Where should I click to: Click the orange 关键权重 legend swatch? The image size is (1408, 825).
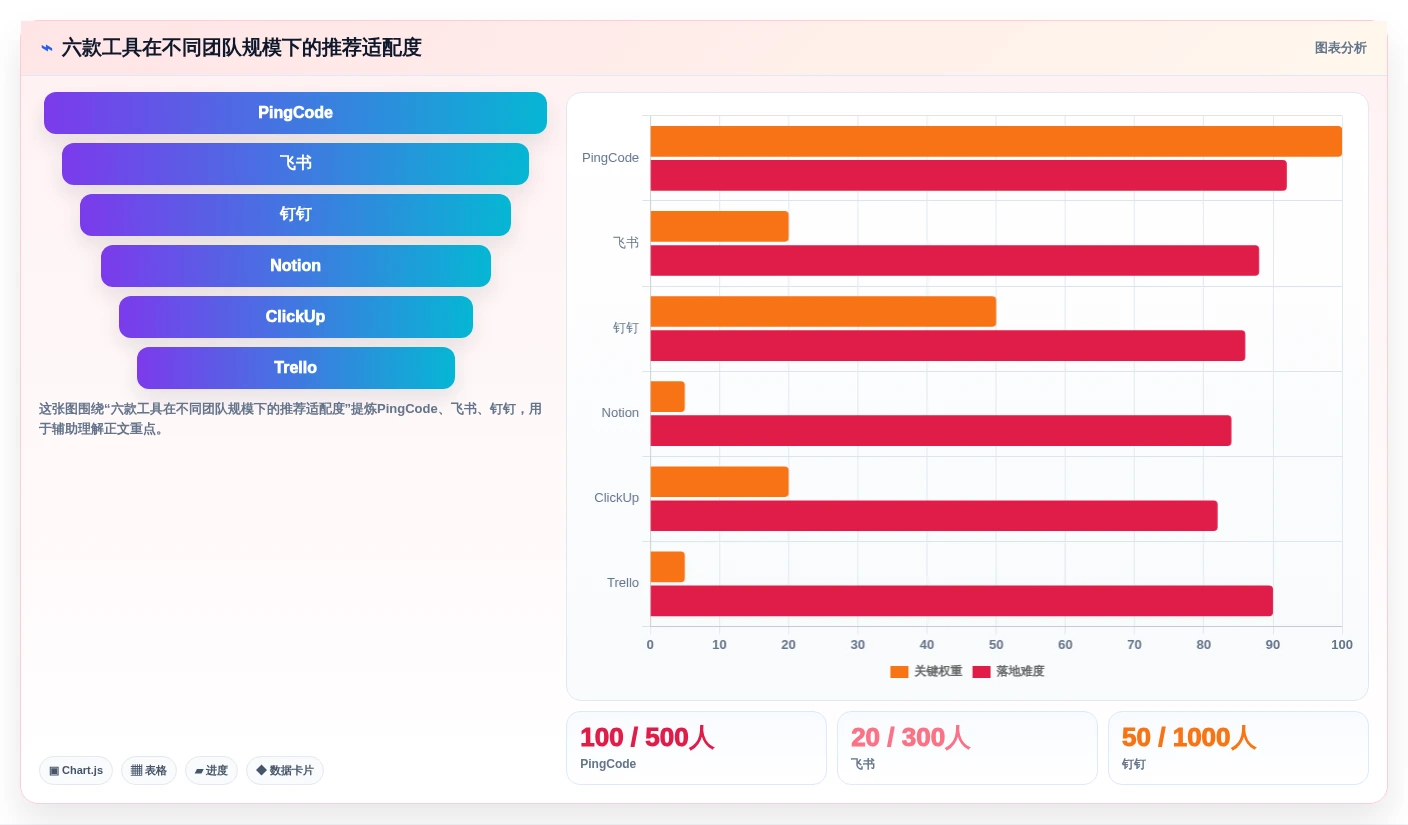point(899,672)
